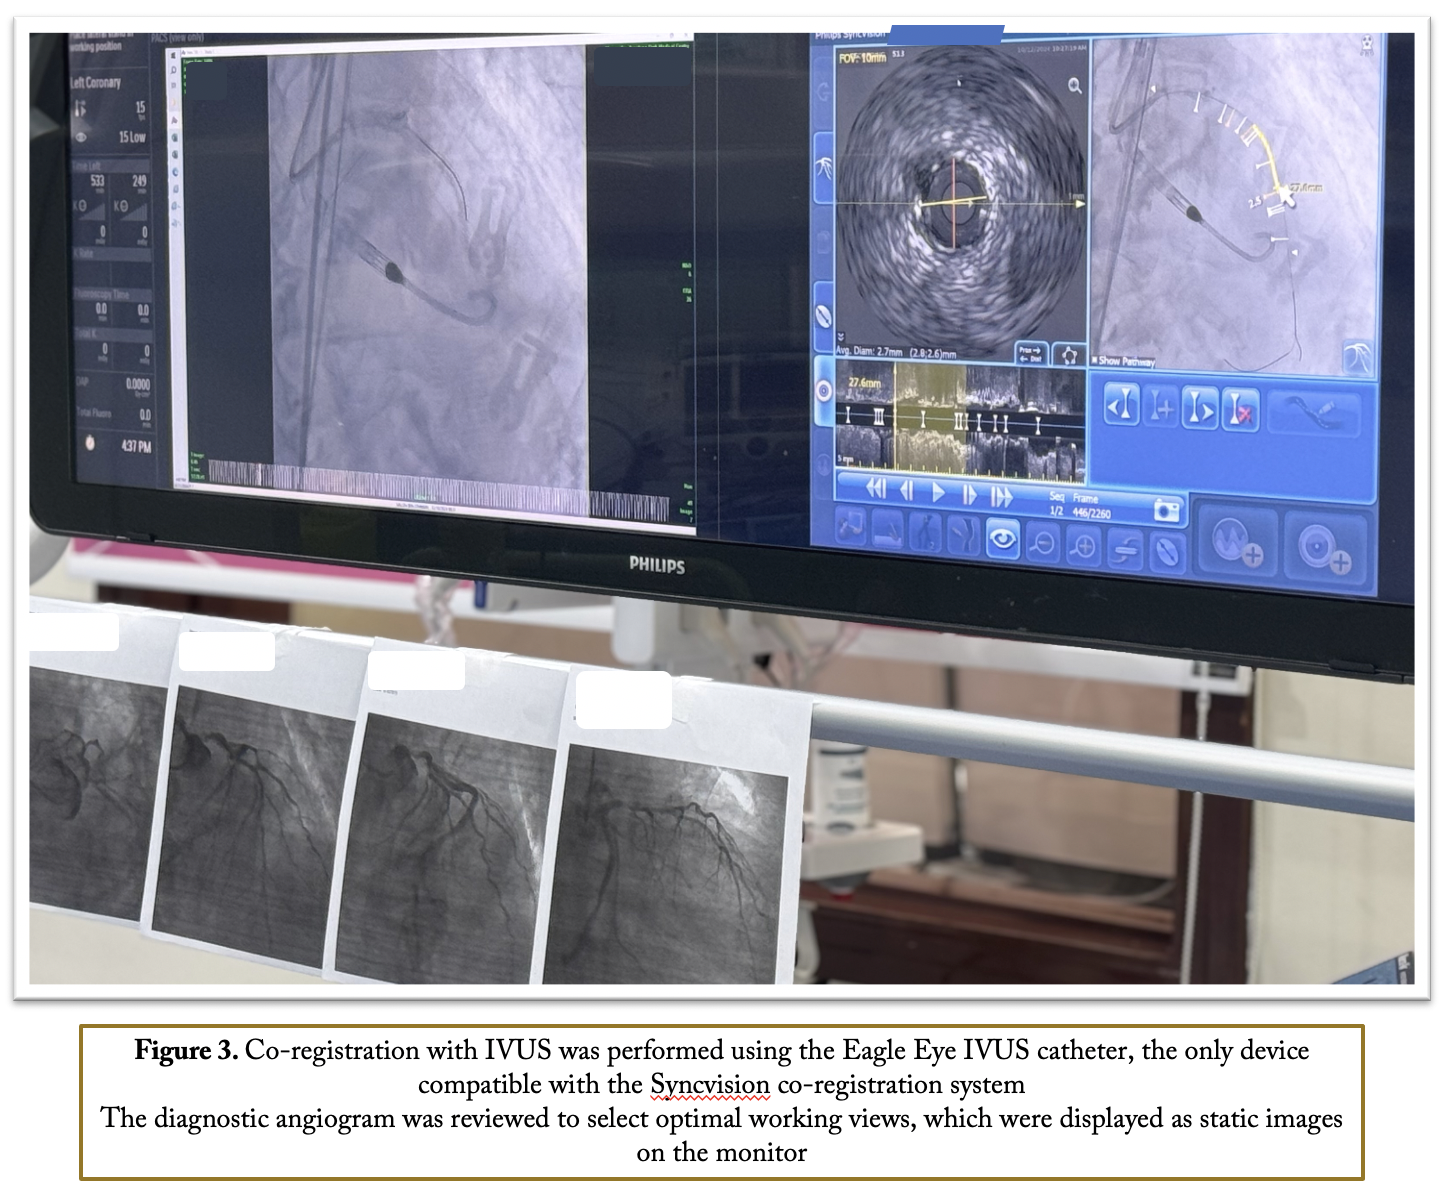Expand the chevron beside Avg. Diam readout
This screenshot has height=1196, width=1448.
coord(841,337)
